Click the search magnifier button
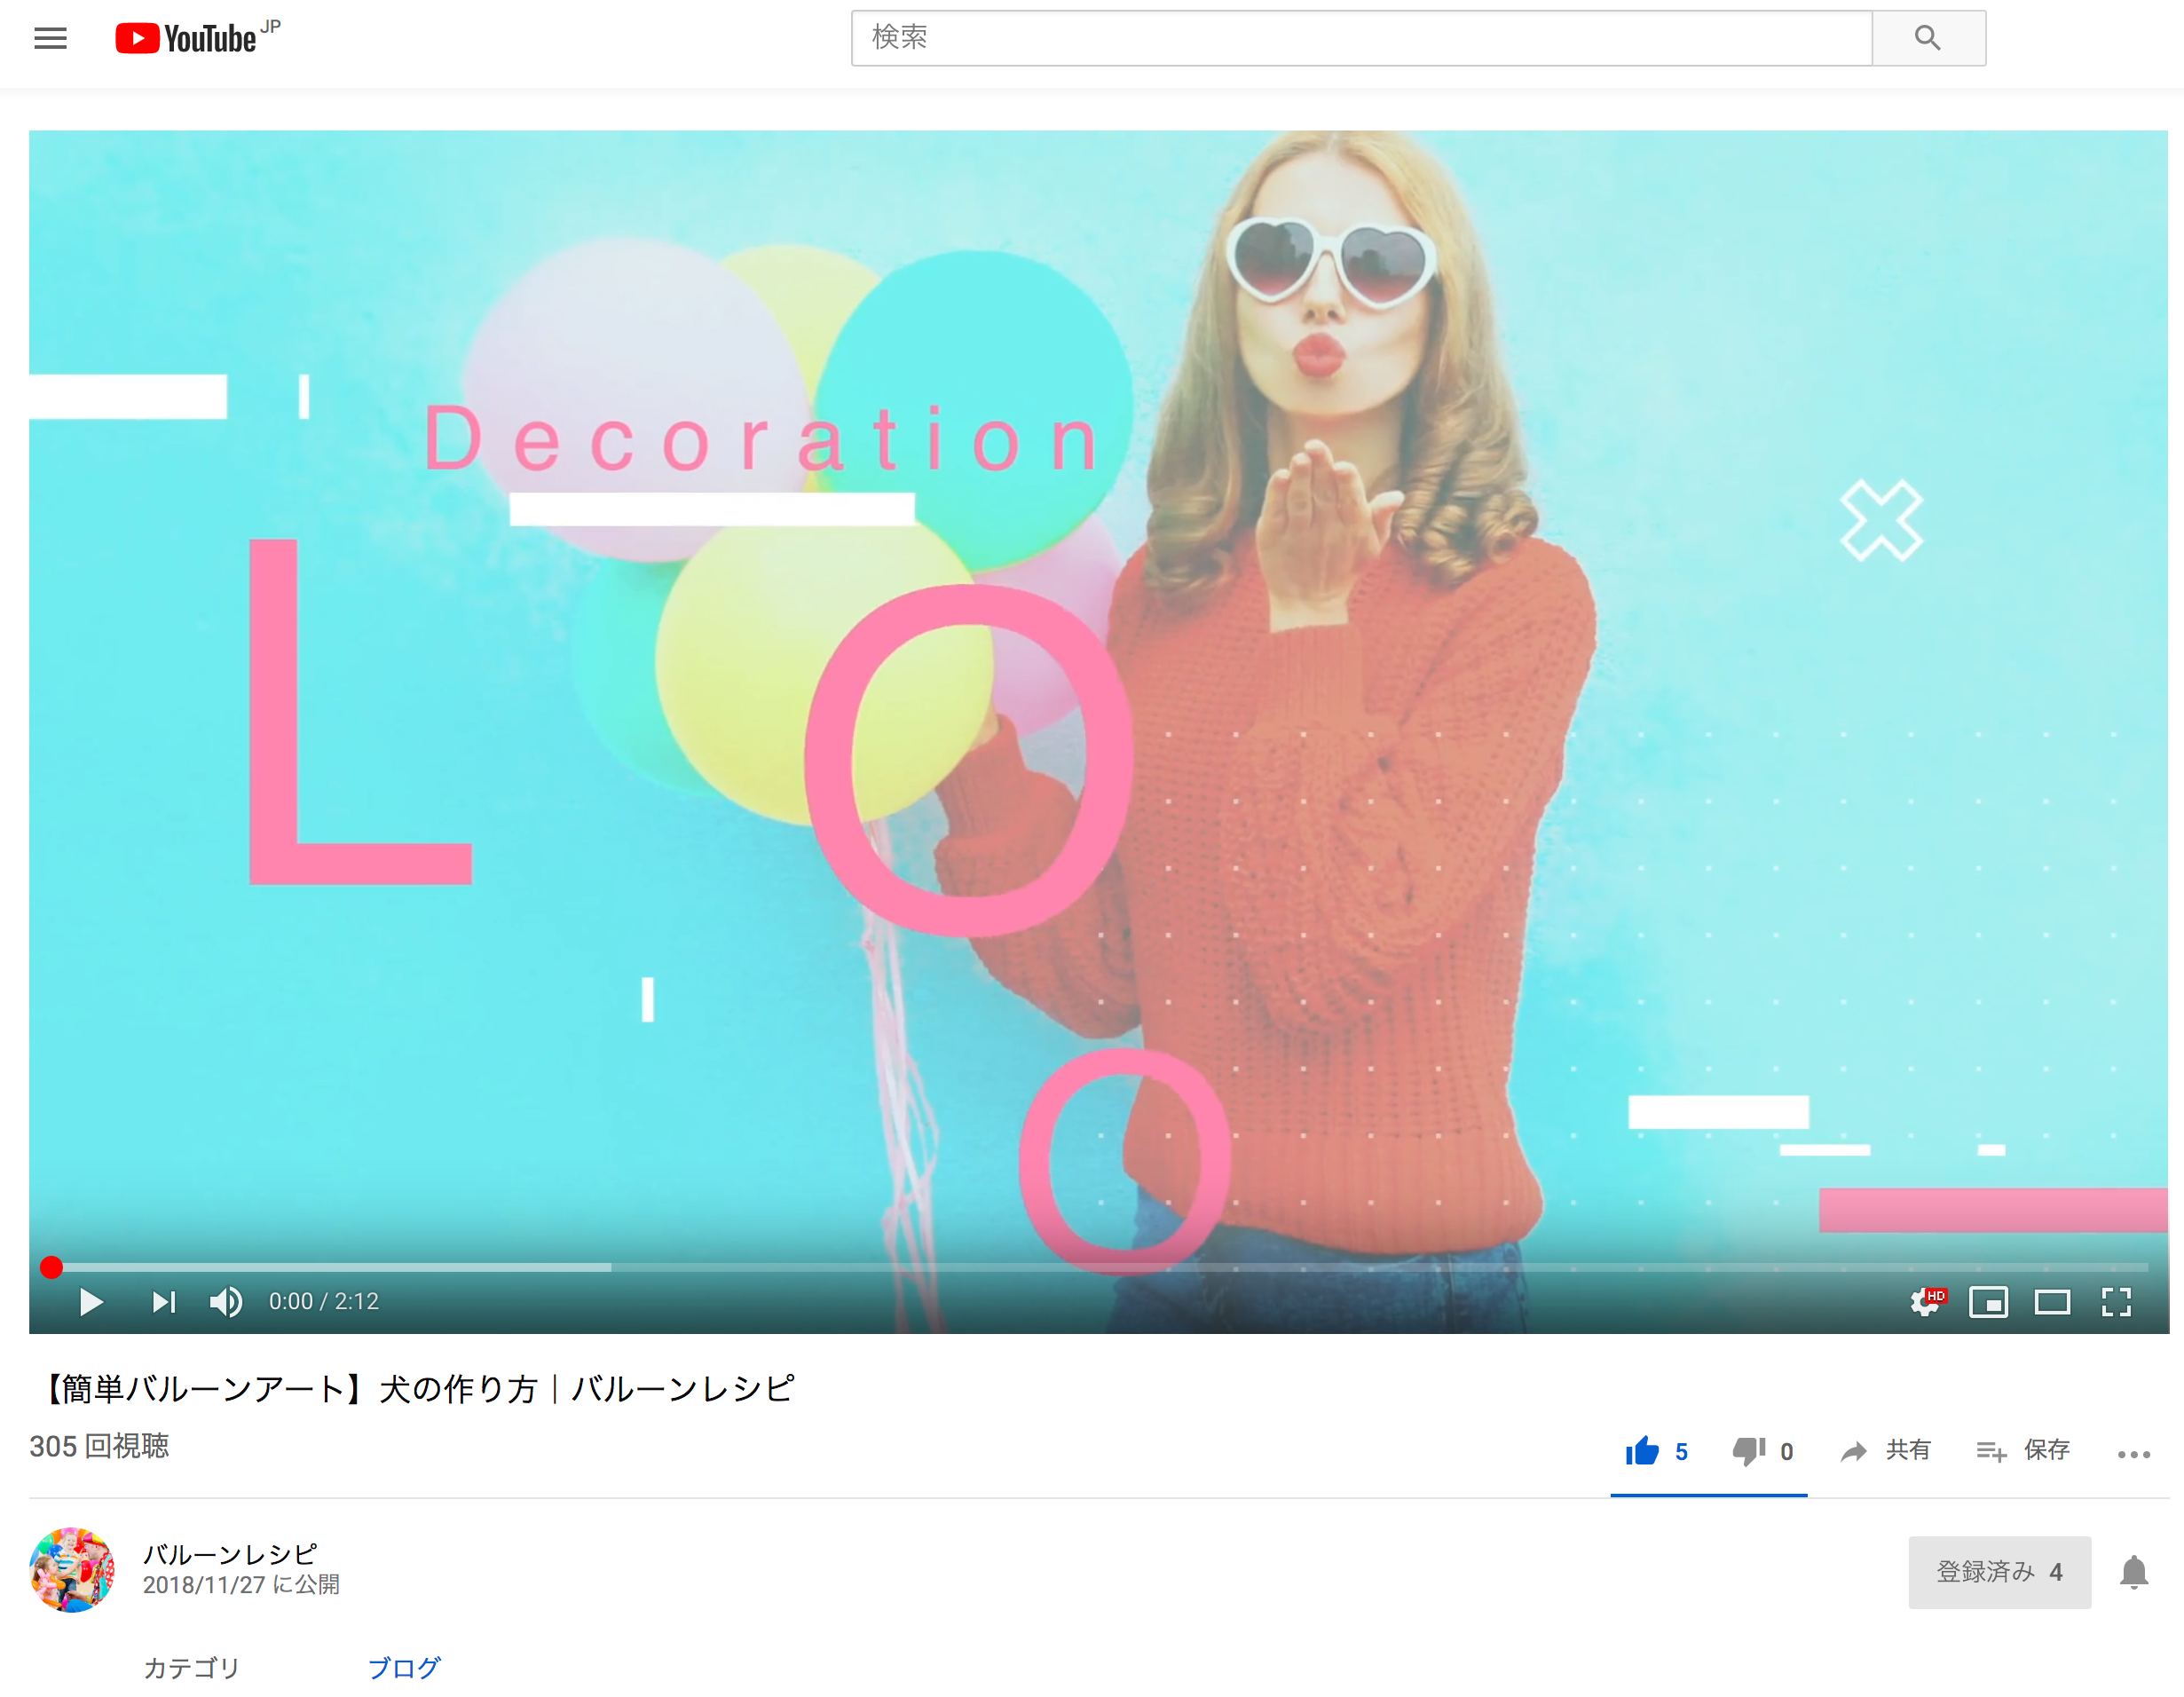The image size is (2184, 1697). click(x=1927, y=38)
